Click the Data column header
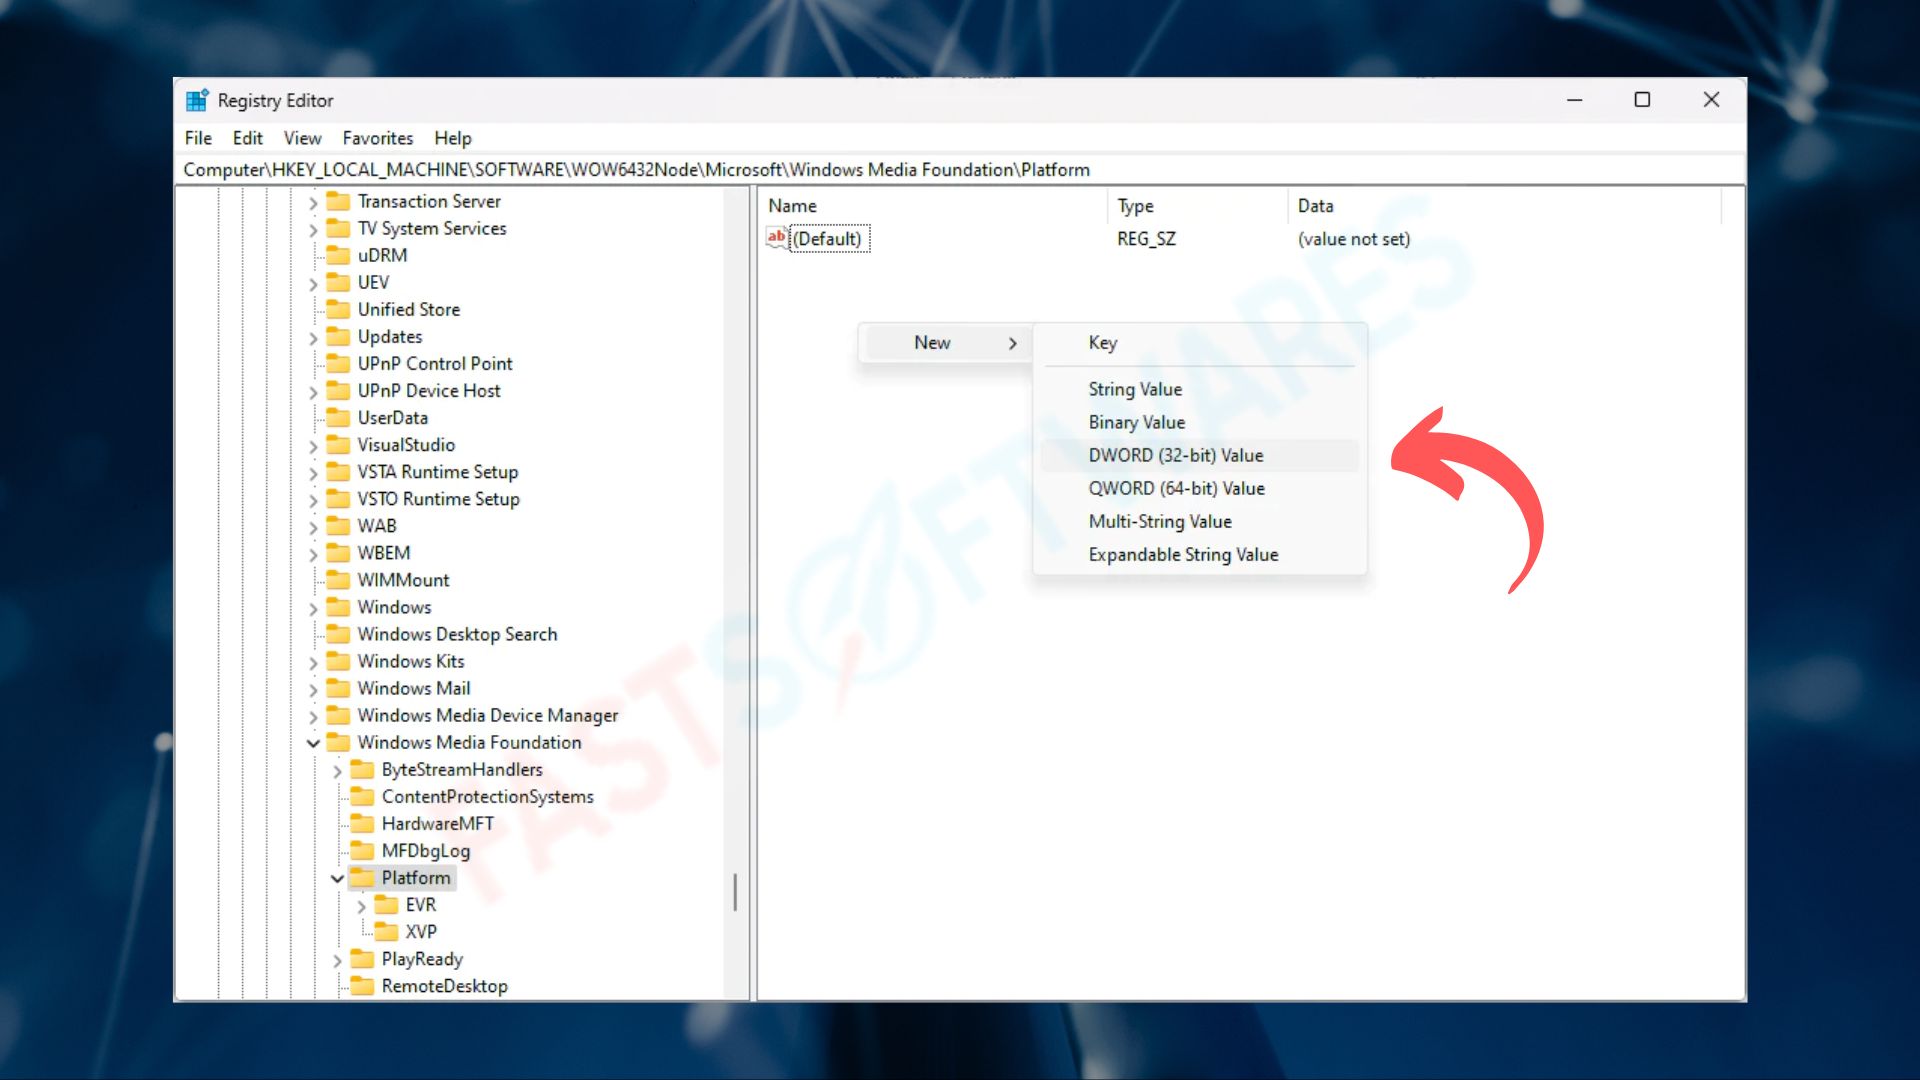The width and height of the screenshot is (1920, 1080). click(x=1504, y=205)
